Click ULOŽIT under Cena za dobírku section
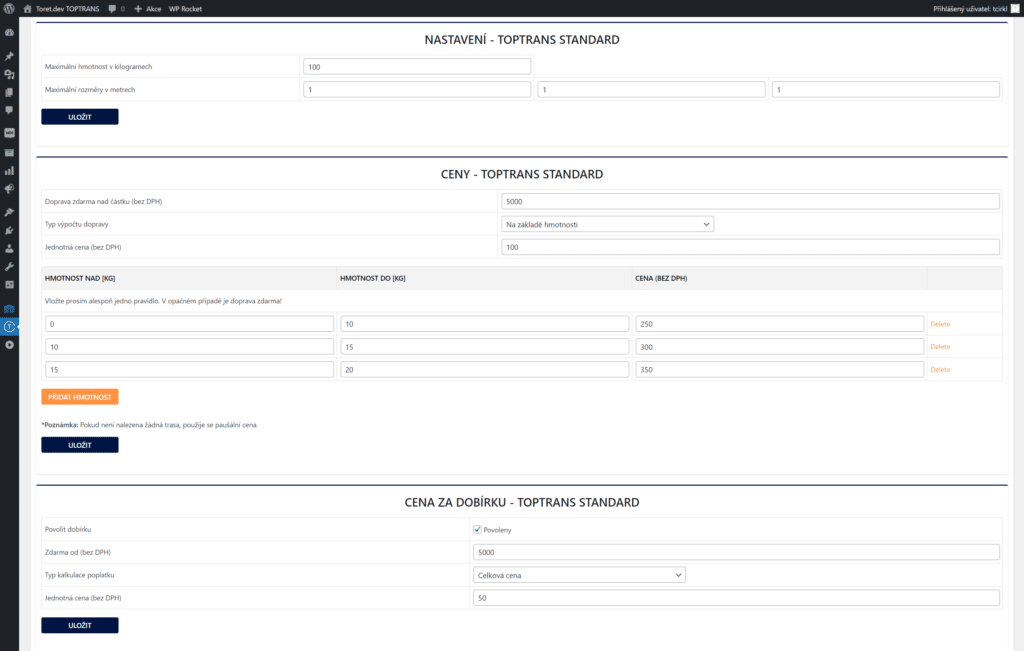The width and height of the screenshot is (1024, 651). point(80,625)
